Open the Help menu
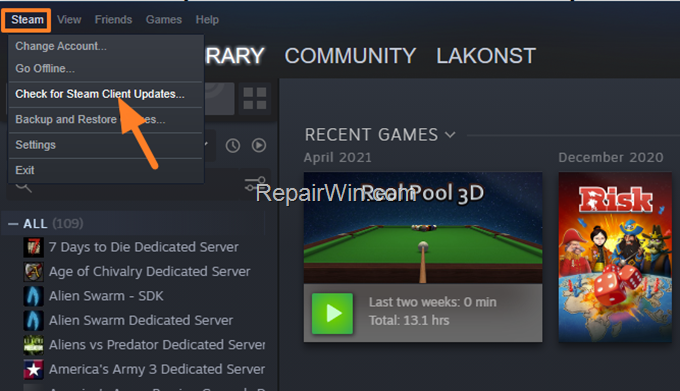This screenshot has width=680, height=391. [207, 20]
